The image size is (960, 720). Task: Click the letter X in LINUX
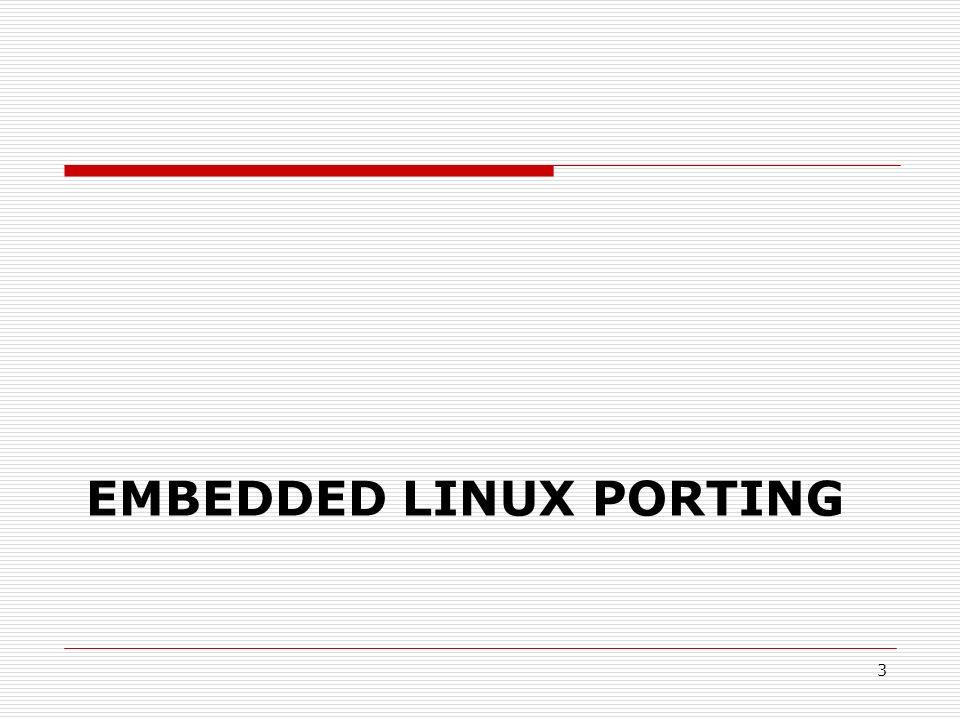tap(557, 498)
